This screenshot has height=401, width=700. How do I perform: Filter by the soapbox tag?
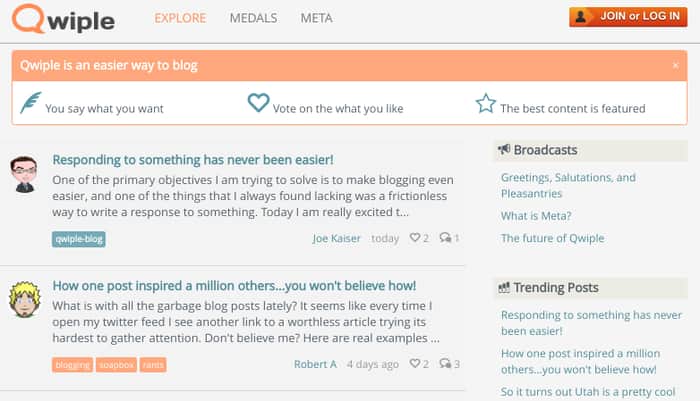[x=117, y=365]
